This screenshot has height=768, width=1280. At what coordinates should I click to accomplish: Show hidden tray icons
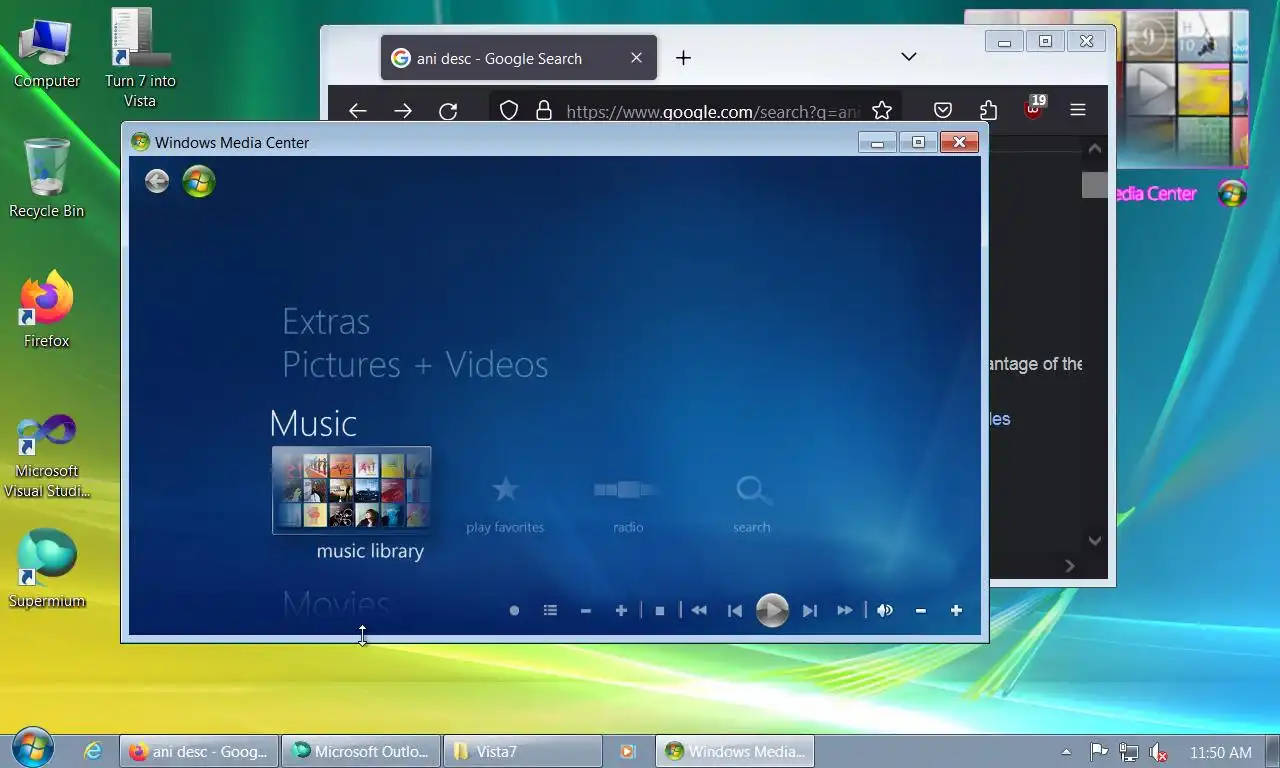tap(1066, 752)
